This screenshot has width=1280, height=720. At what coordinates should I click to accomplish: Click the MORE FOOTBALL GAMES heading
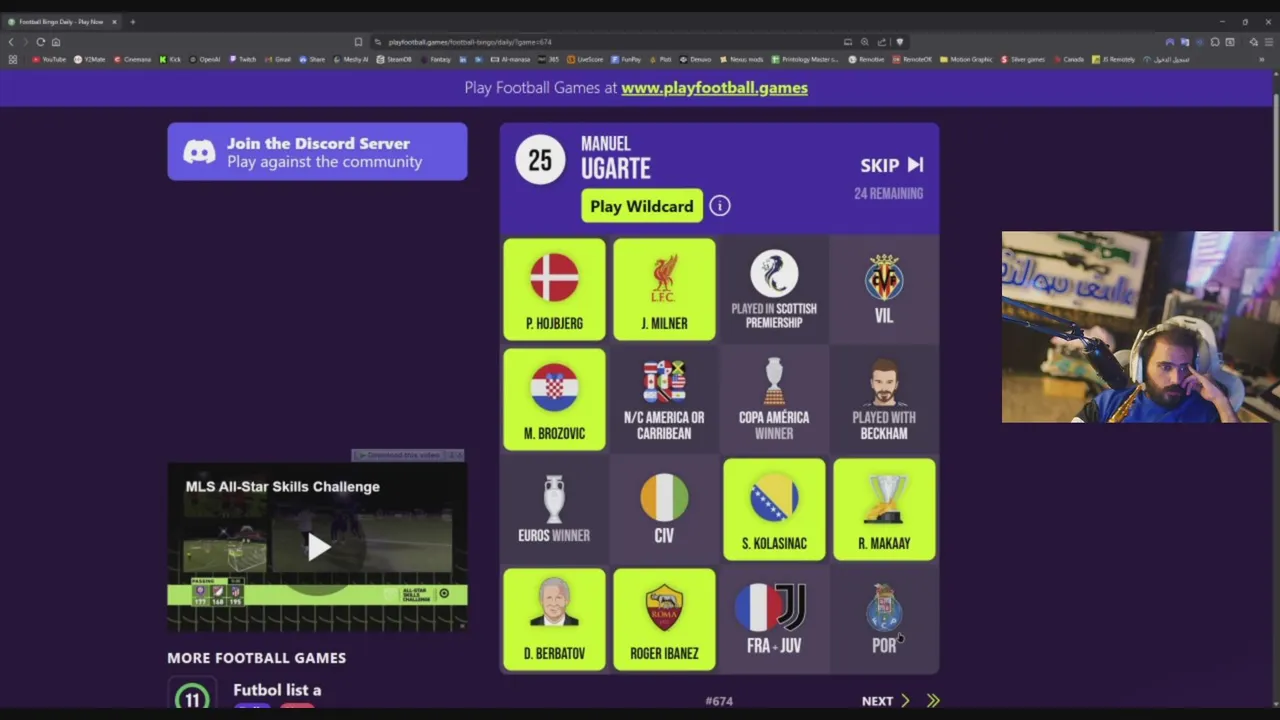pos(256,658)
